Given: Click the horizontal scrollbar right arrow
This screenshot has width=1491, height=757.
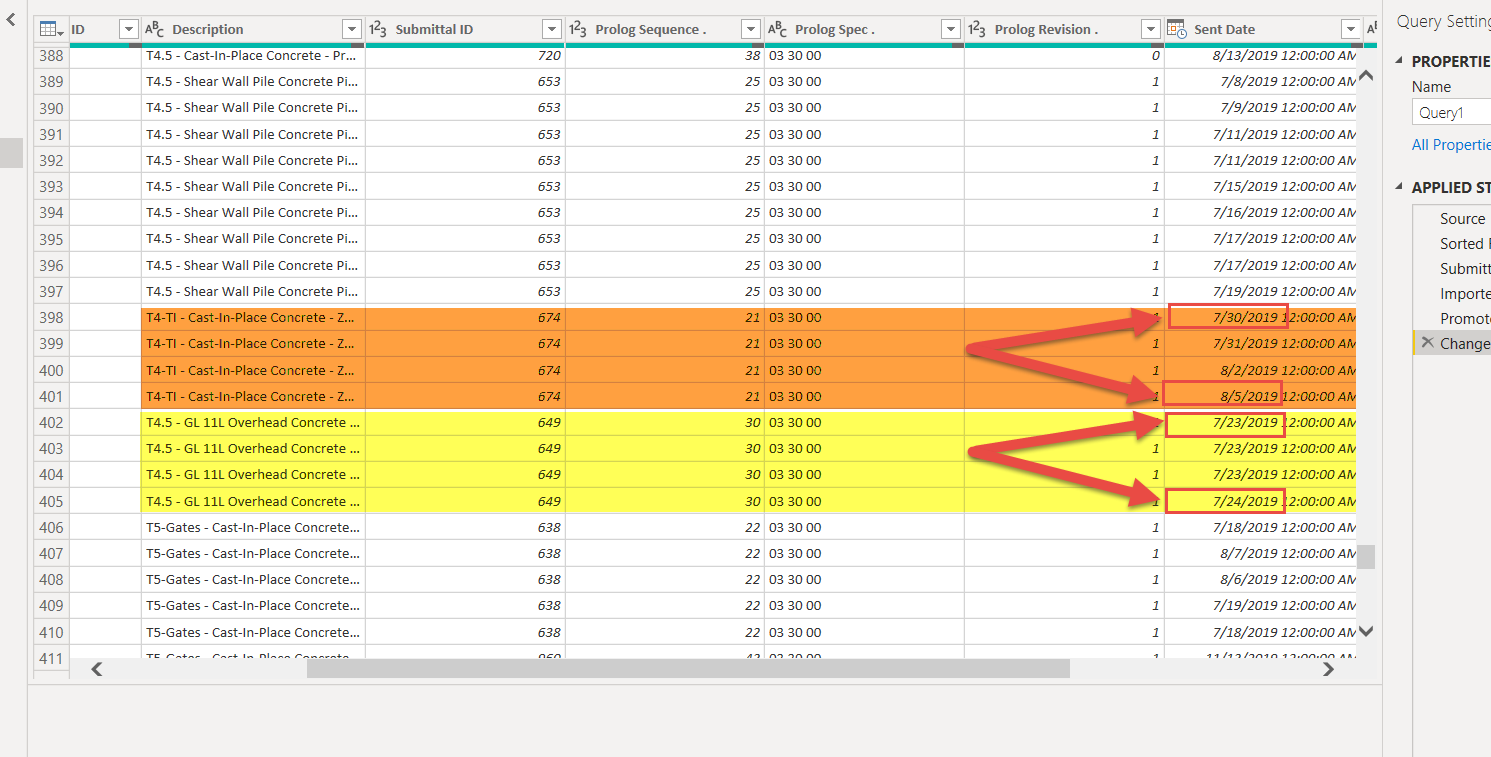Looking at the screenshot, I should point(1328,669).
